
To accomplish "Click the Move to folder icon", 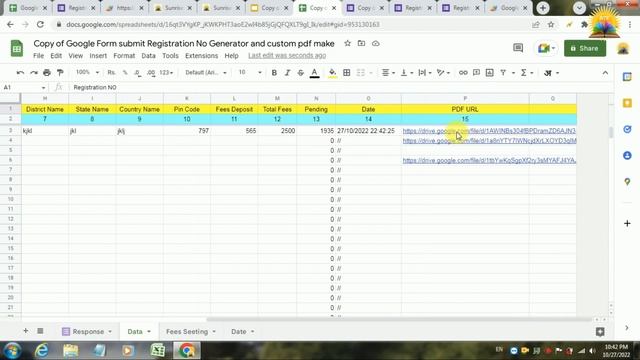I will [361, 43].
